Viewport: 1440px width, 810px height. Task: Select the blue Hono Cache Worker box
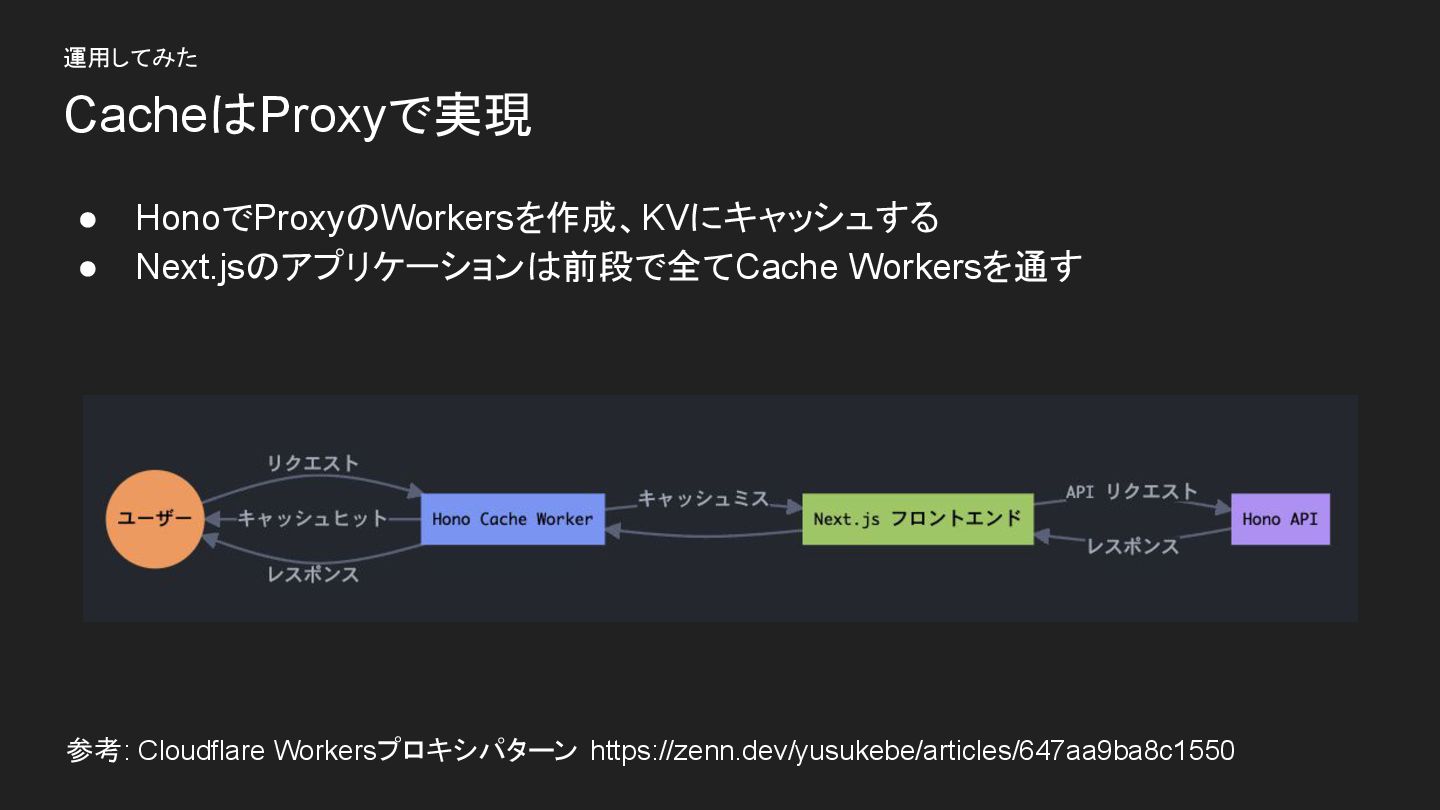coord(512,519)
